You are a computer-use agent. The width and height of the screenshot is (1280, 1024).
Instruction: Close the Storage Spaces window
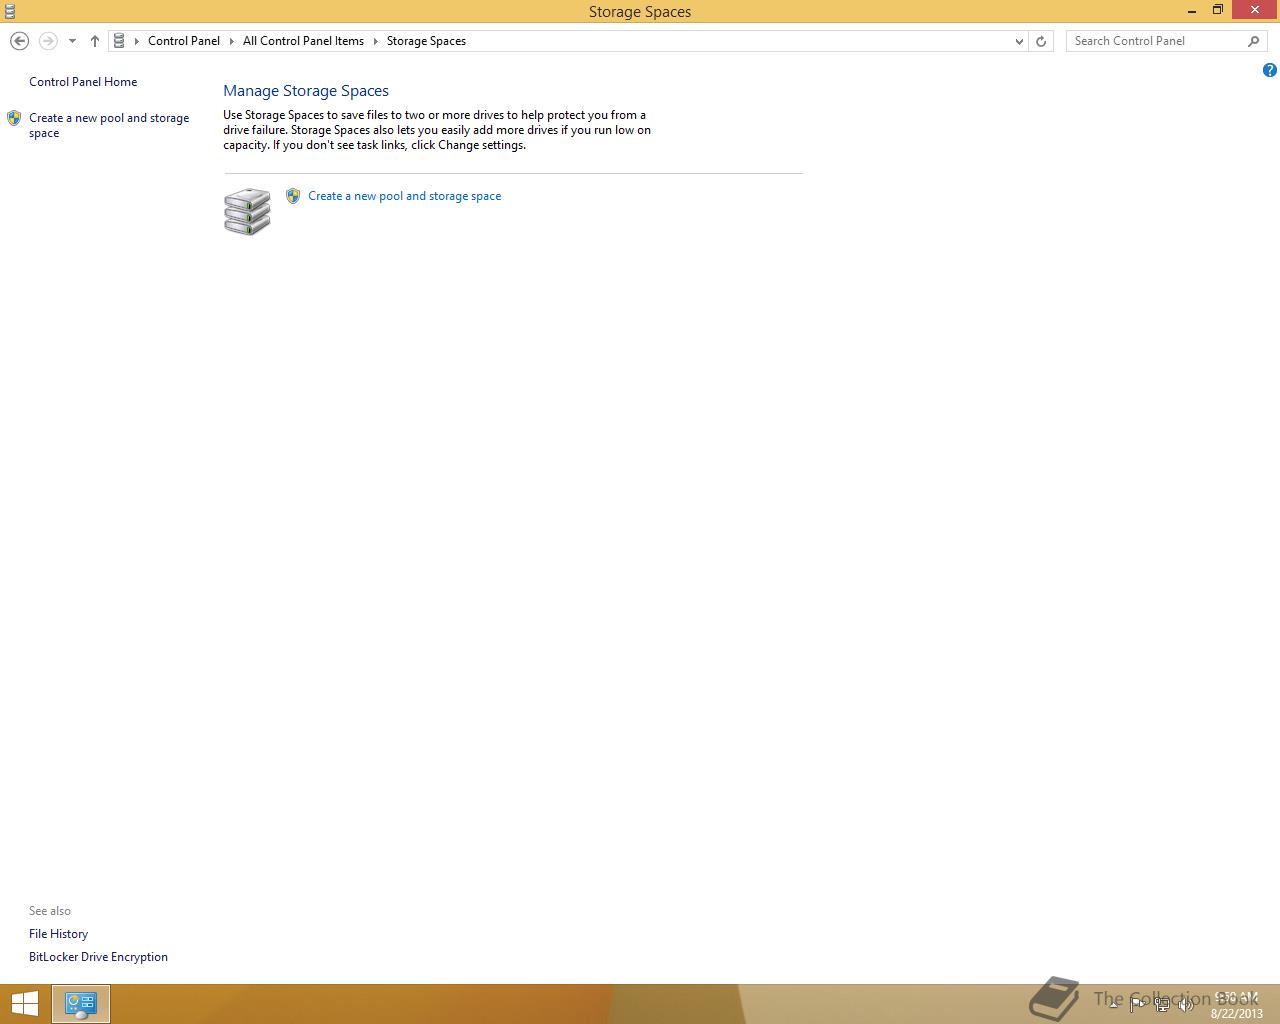tap(1255, 10)
